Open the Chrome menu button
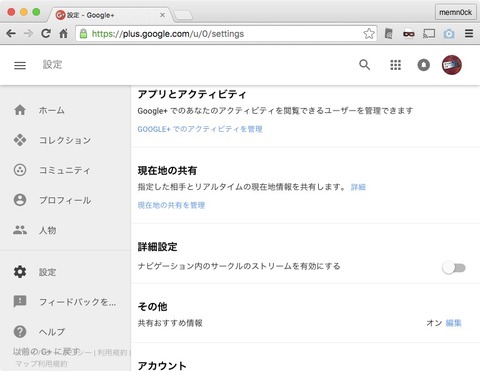Screen dimensions: 480x371 (469, 33)
